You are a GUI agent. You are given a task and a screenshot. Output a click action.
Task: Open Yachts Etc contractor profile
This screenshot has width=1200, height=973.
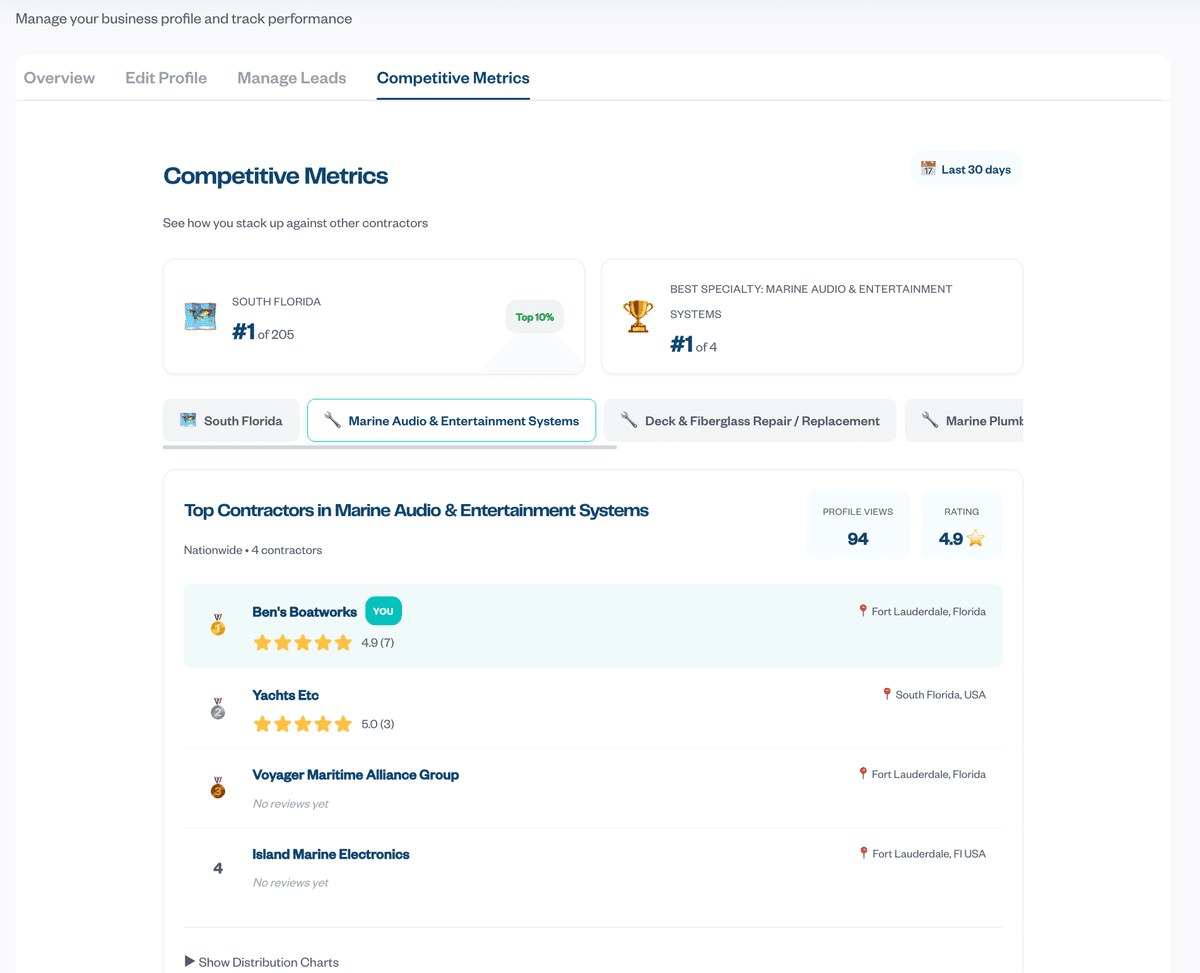click(285, 695)
